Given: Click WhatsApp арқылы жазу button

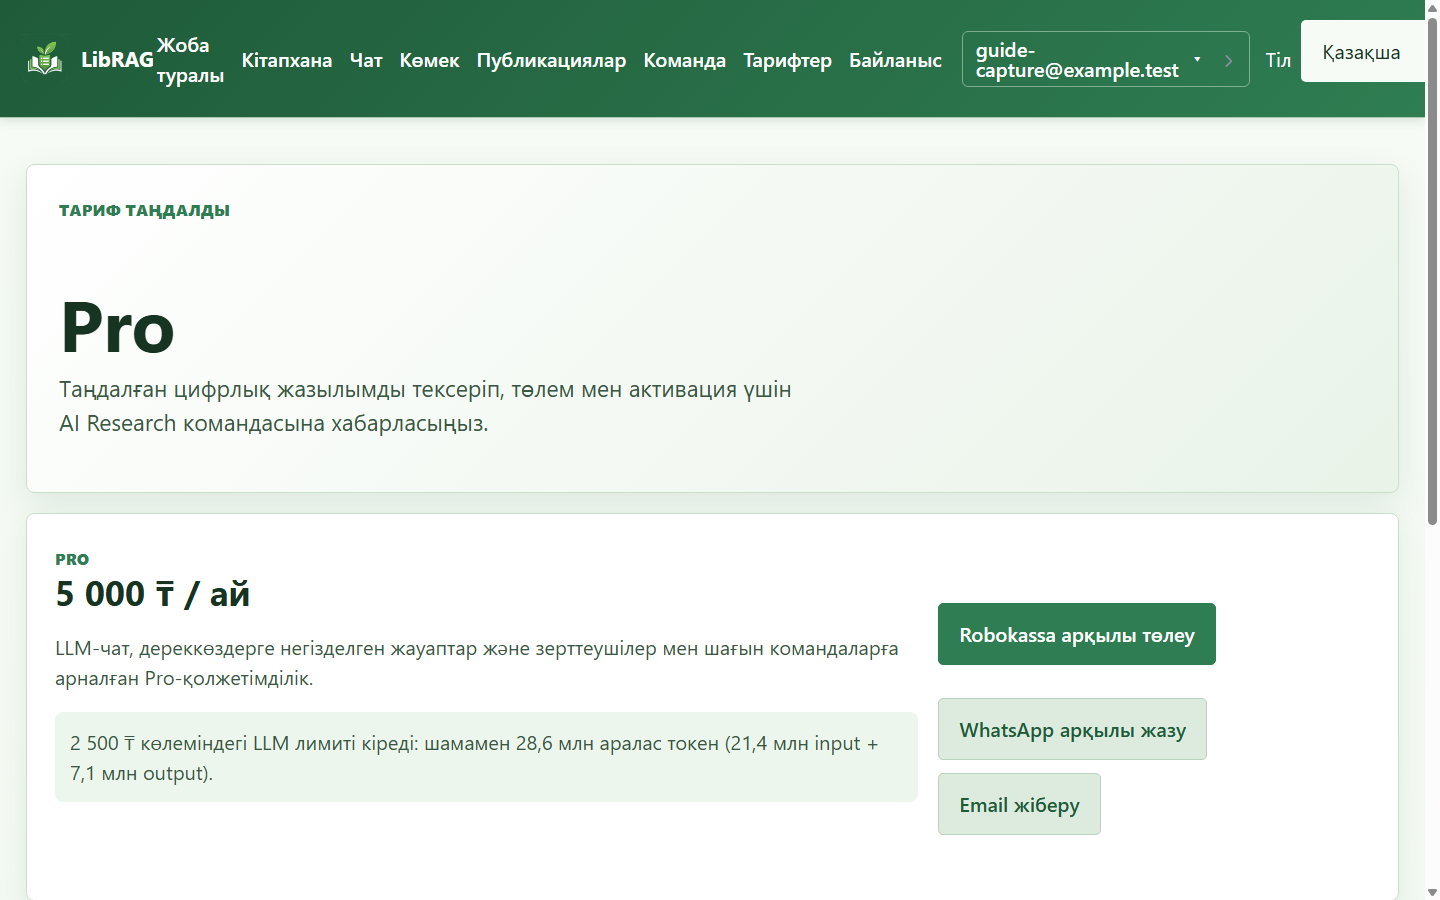Looking at the screenshot, I should coord(1072,729).
